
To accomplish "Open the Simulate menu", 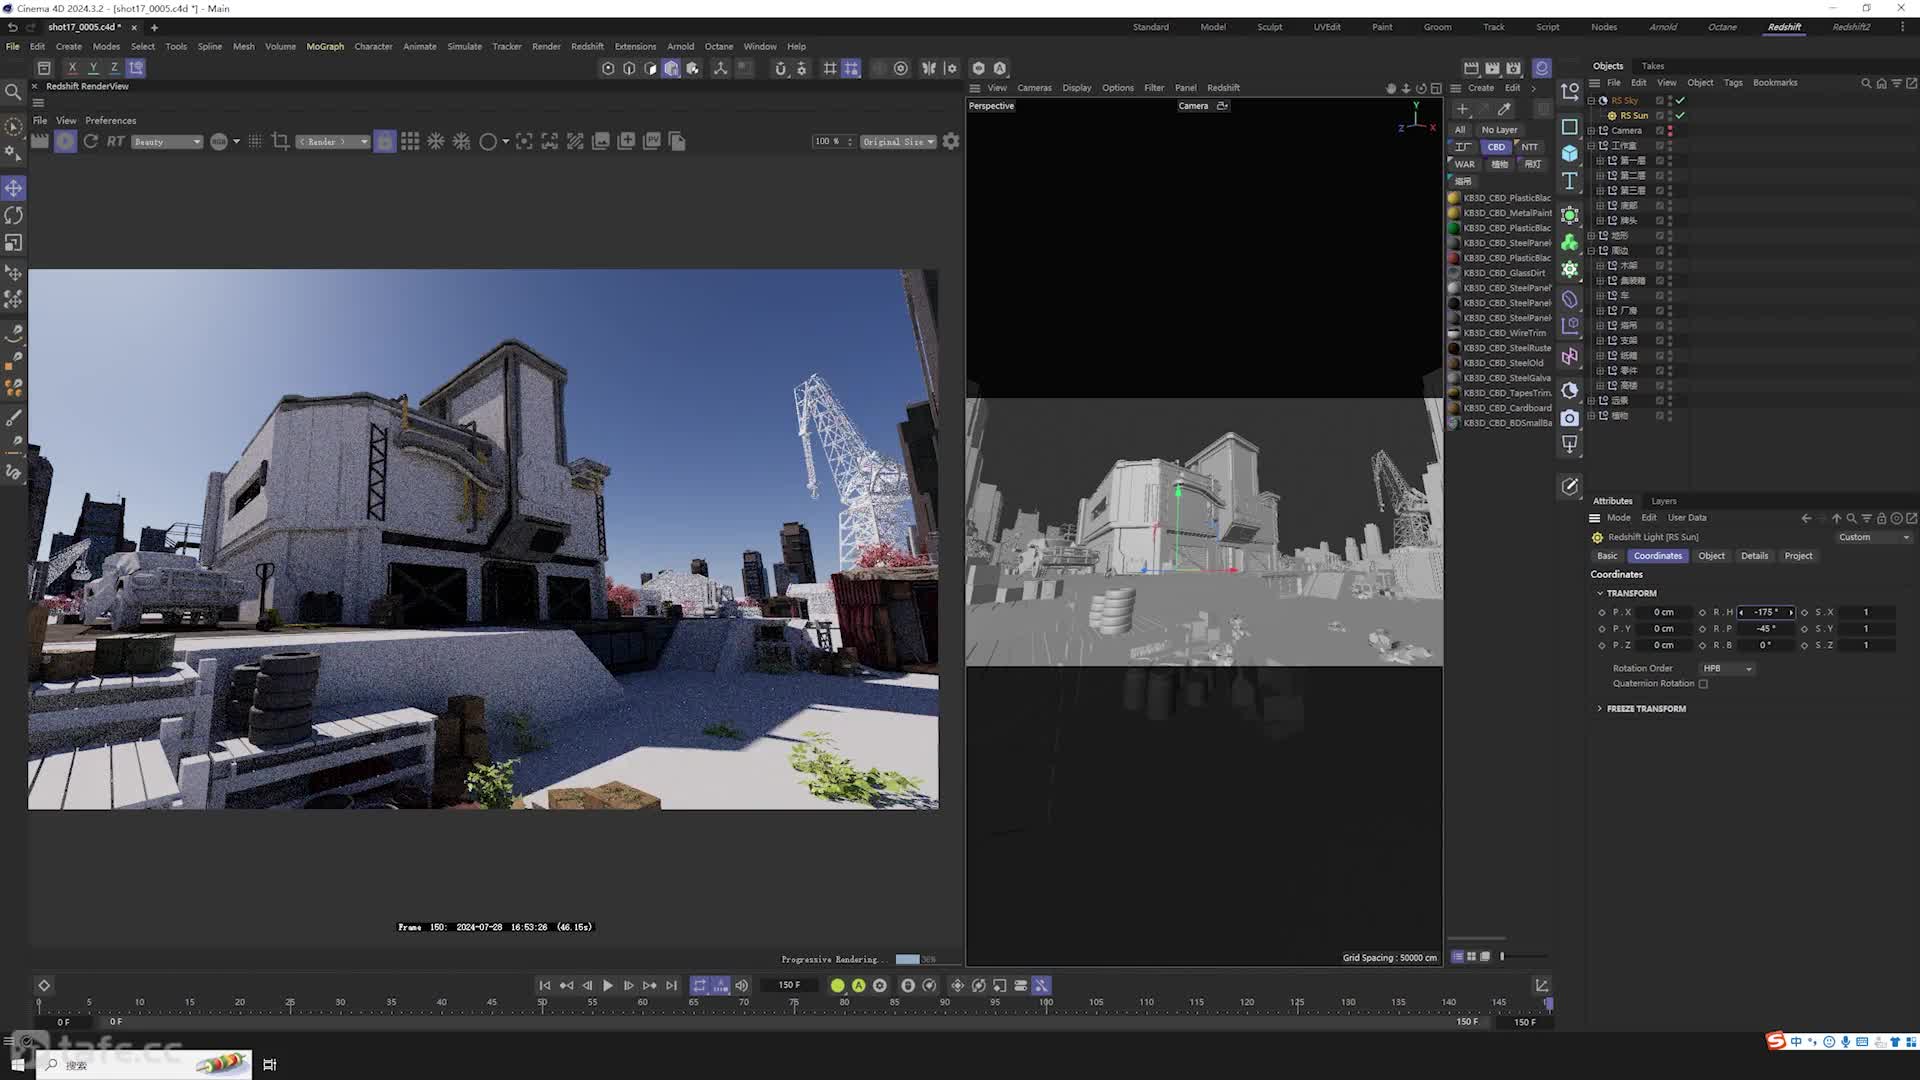I will (x=464, y=47).
